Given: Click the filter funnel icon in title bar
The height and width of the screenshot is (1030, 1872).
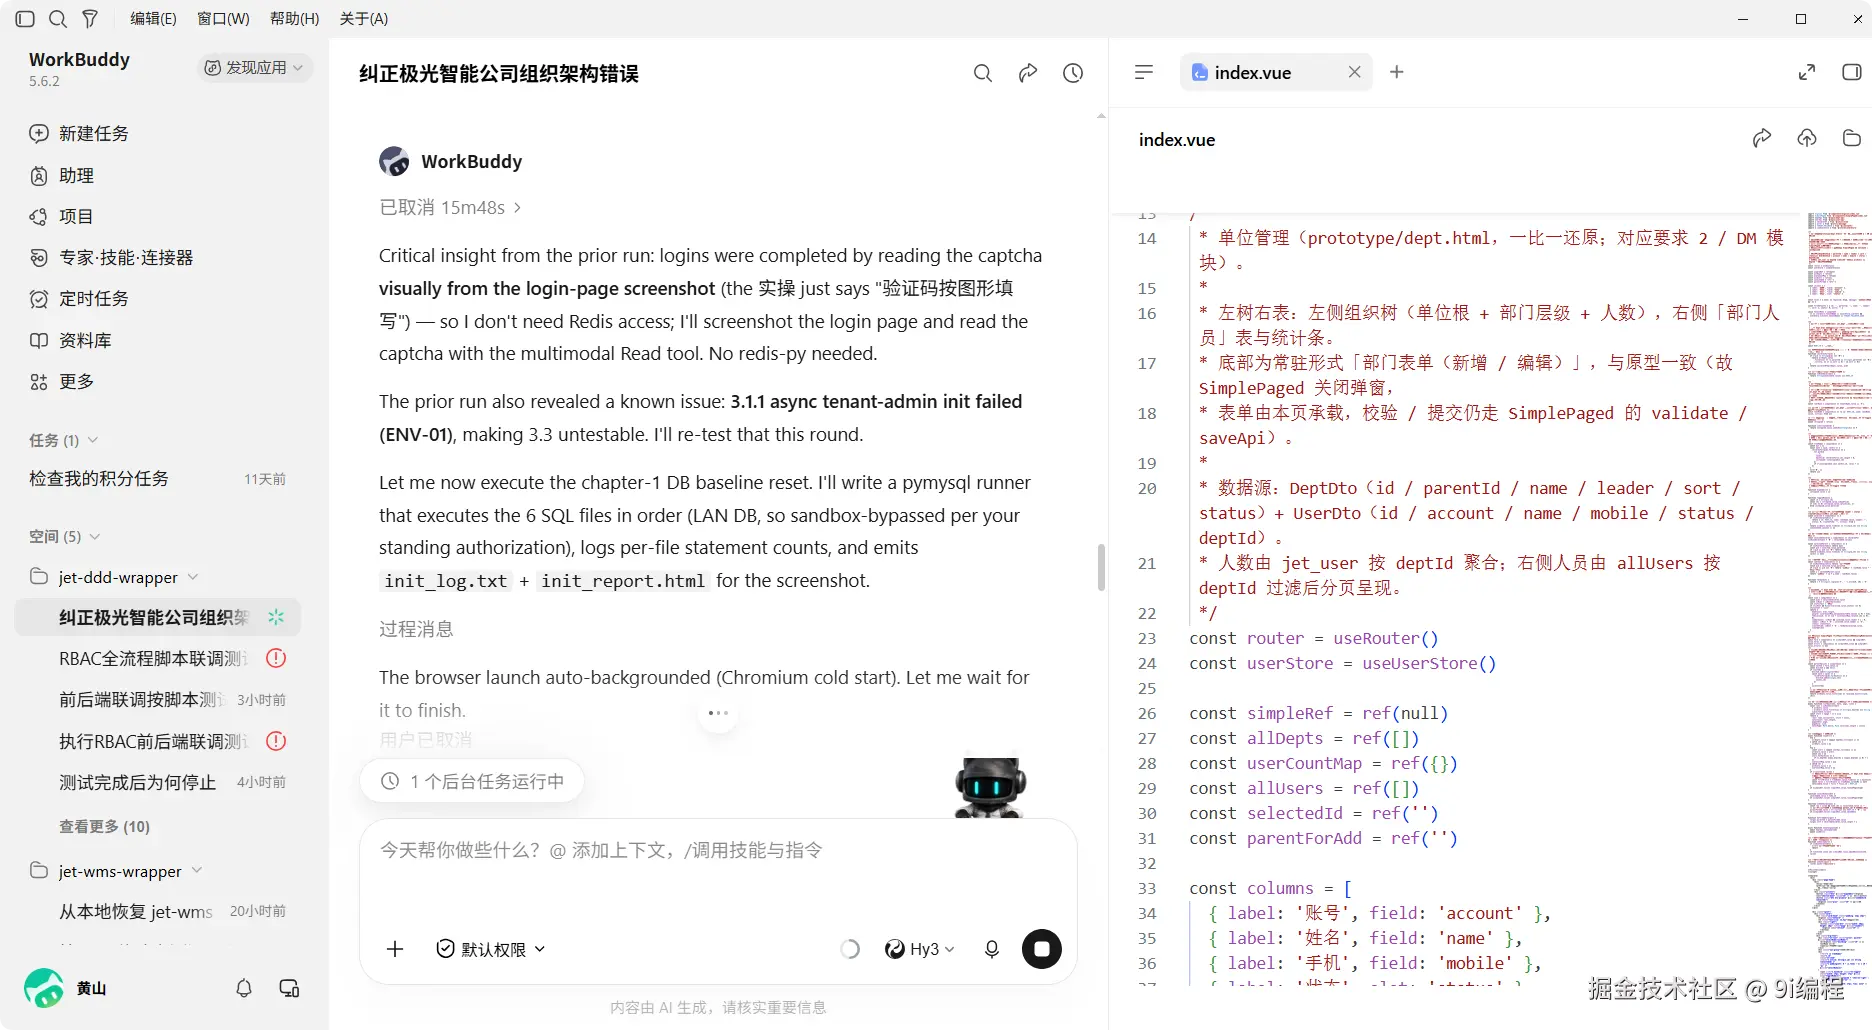Looking at the screenshot, I should [x=90, y=19].
